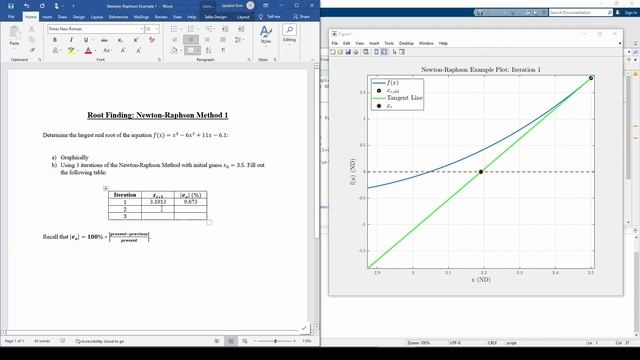Toggle Subscript formatting
This screenshot has width=640, height=360.
[120, 40]
